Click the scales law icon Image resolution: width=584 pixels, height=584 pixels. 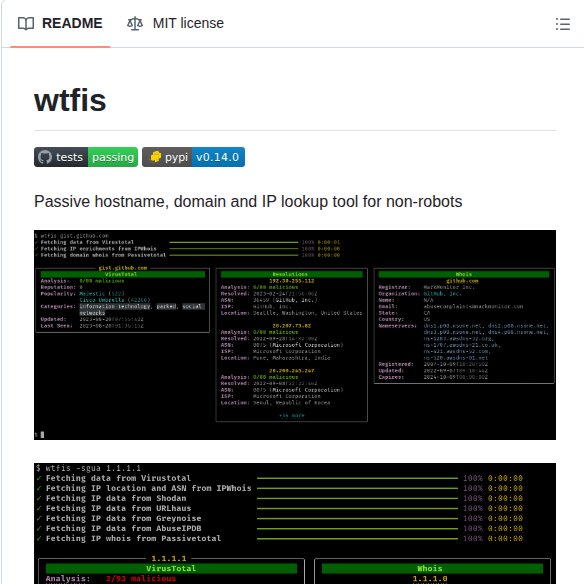click(x=135, y=23)
